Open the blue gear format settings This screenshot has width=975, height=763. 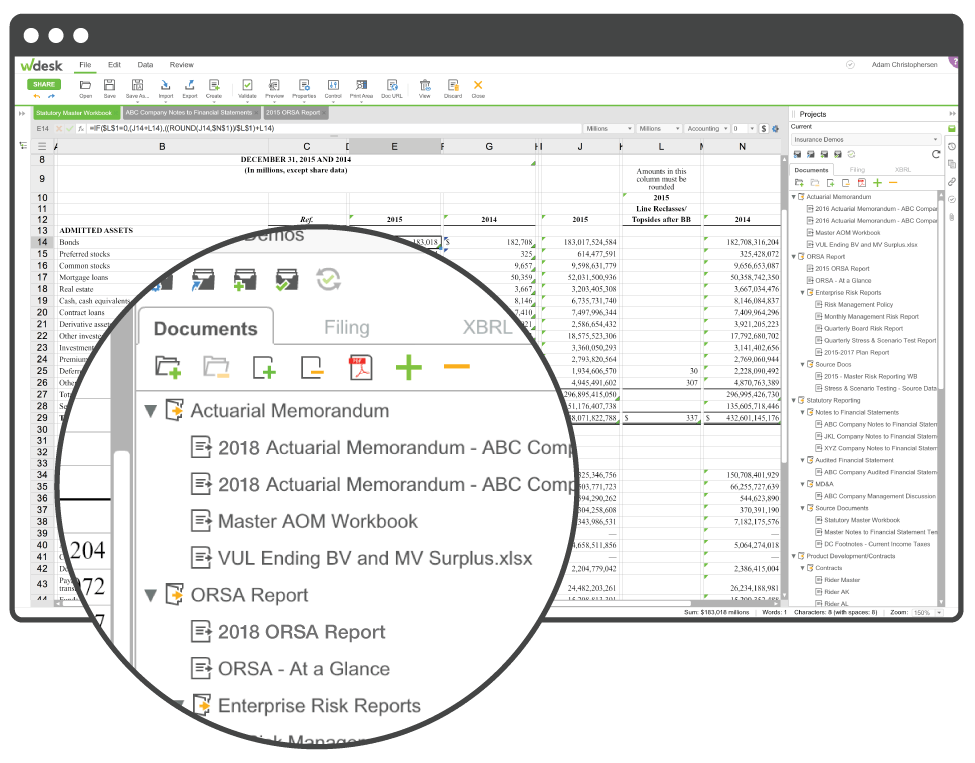[x=775, y=129]
